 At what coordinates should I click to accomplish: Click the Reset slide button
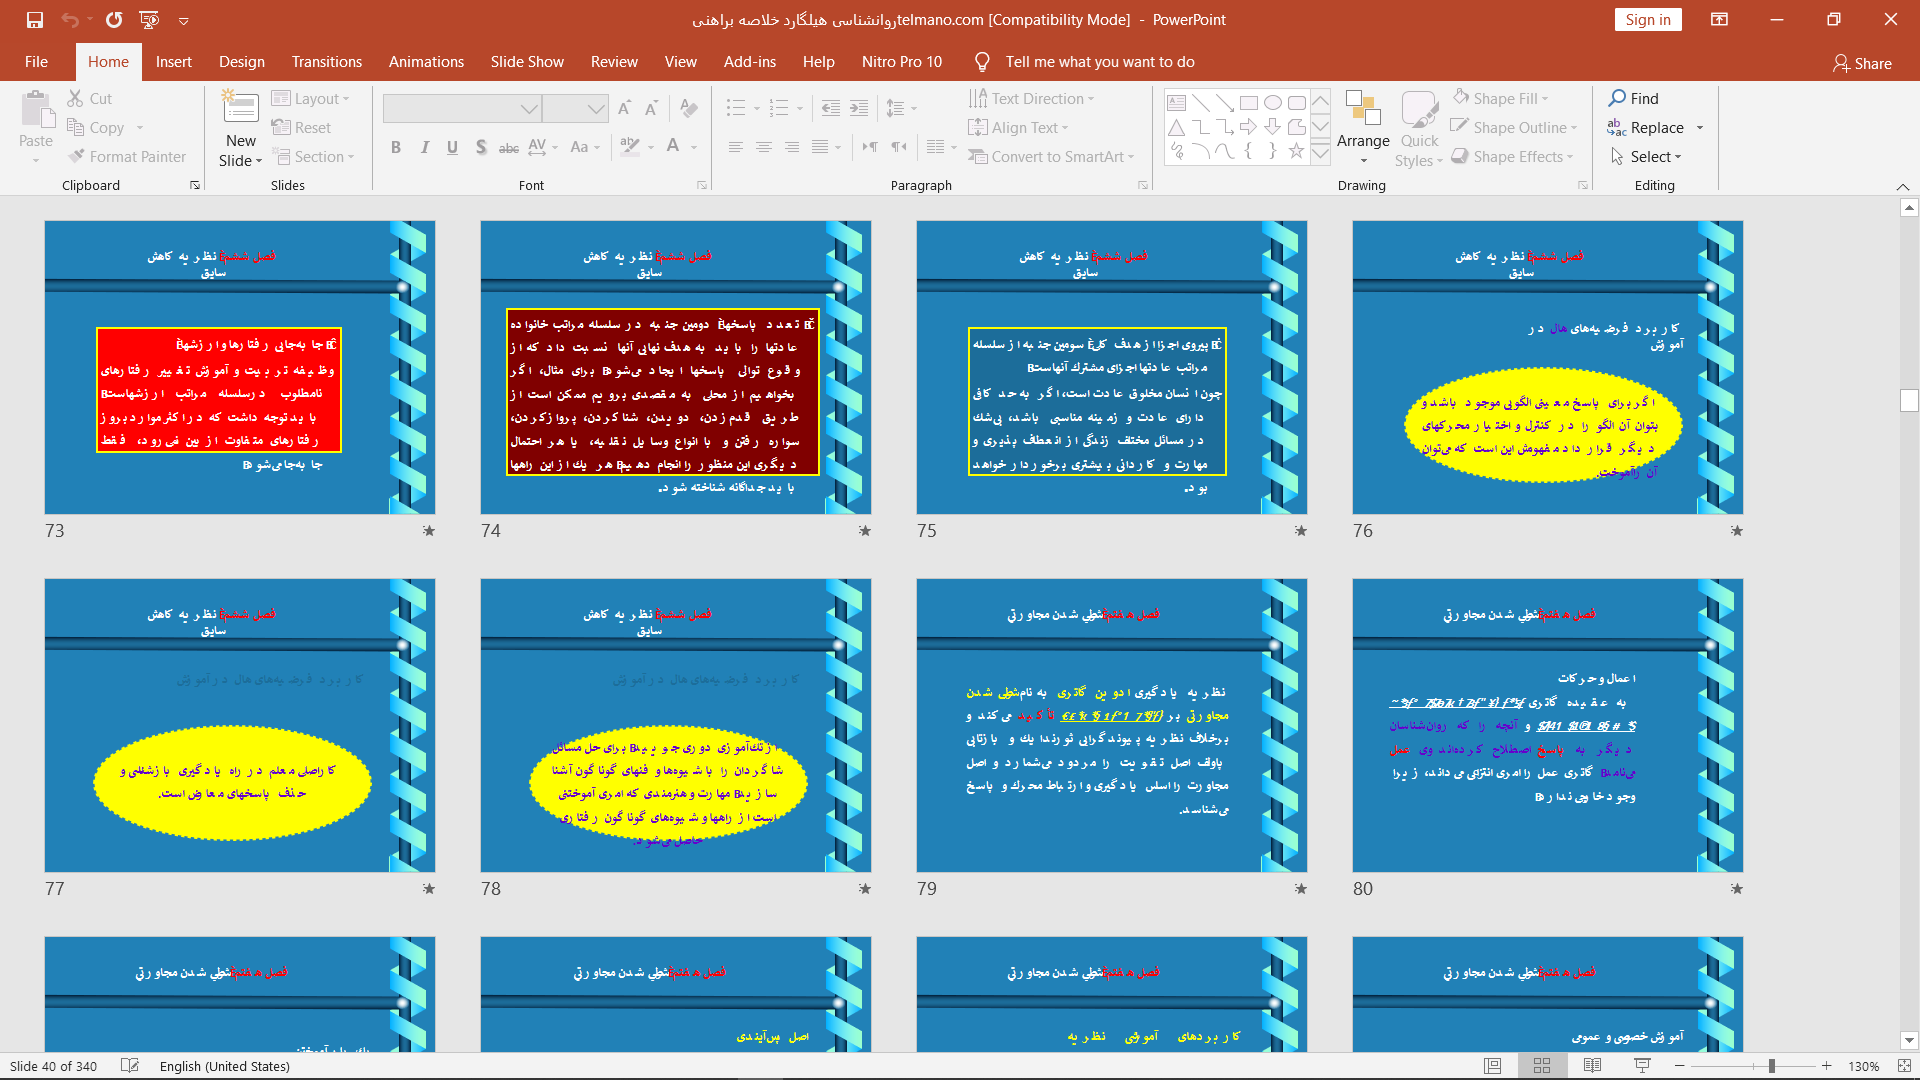pyautogui.click(x=301, y=127)
